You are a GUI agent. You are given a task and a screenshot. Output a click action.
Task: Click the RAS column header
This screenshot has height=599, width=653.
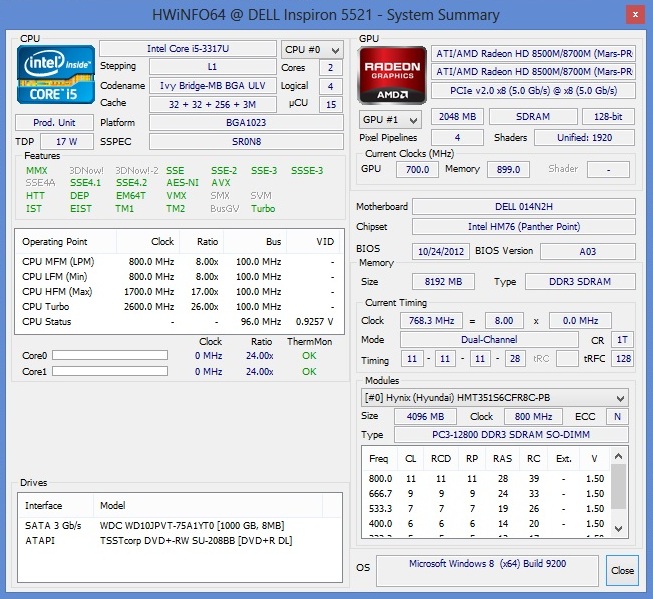pos(503,459)
